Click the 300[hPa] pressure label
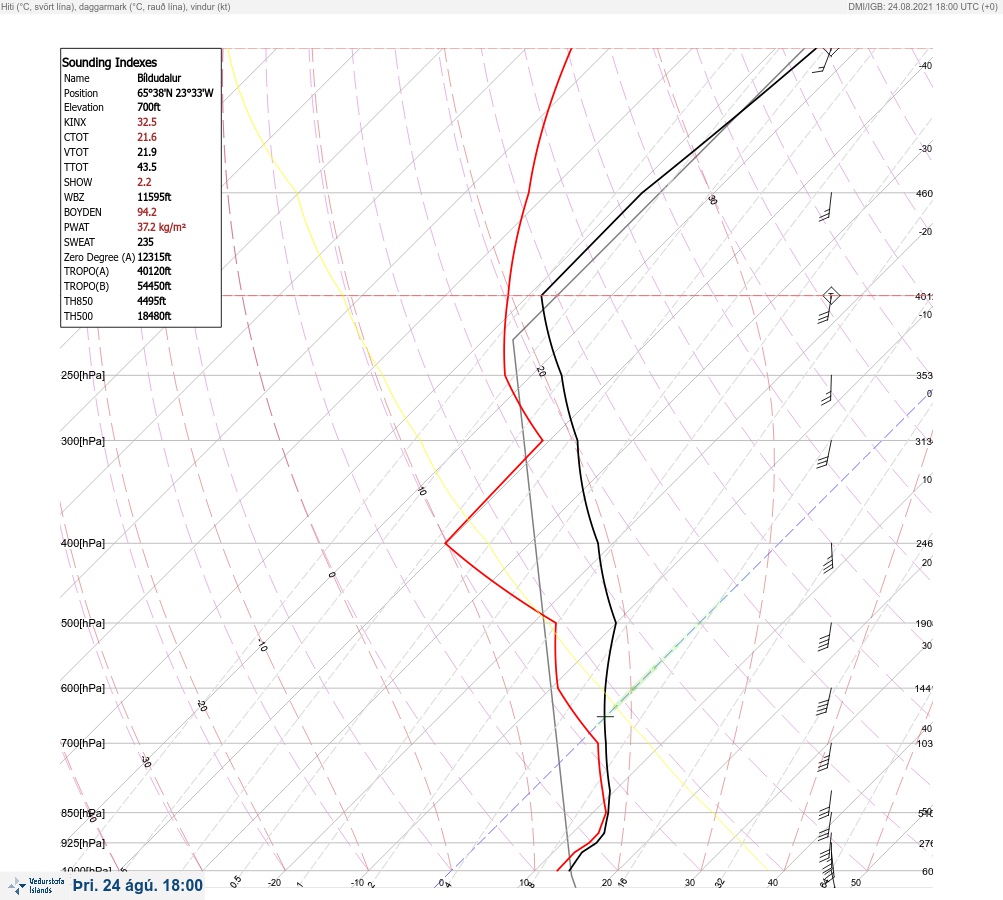 83,441
